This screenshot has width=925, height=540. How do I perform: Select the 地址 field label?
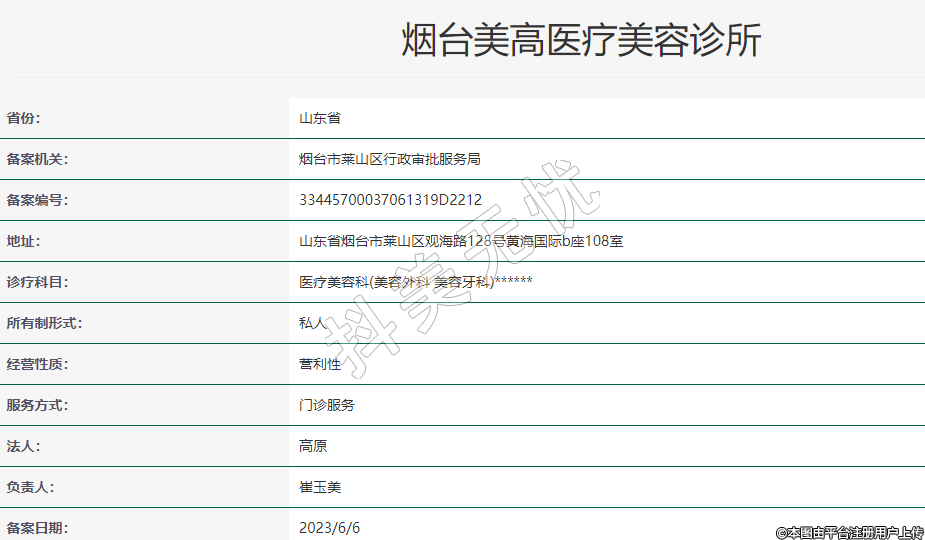pos(23,241)
